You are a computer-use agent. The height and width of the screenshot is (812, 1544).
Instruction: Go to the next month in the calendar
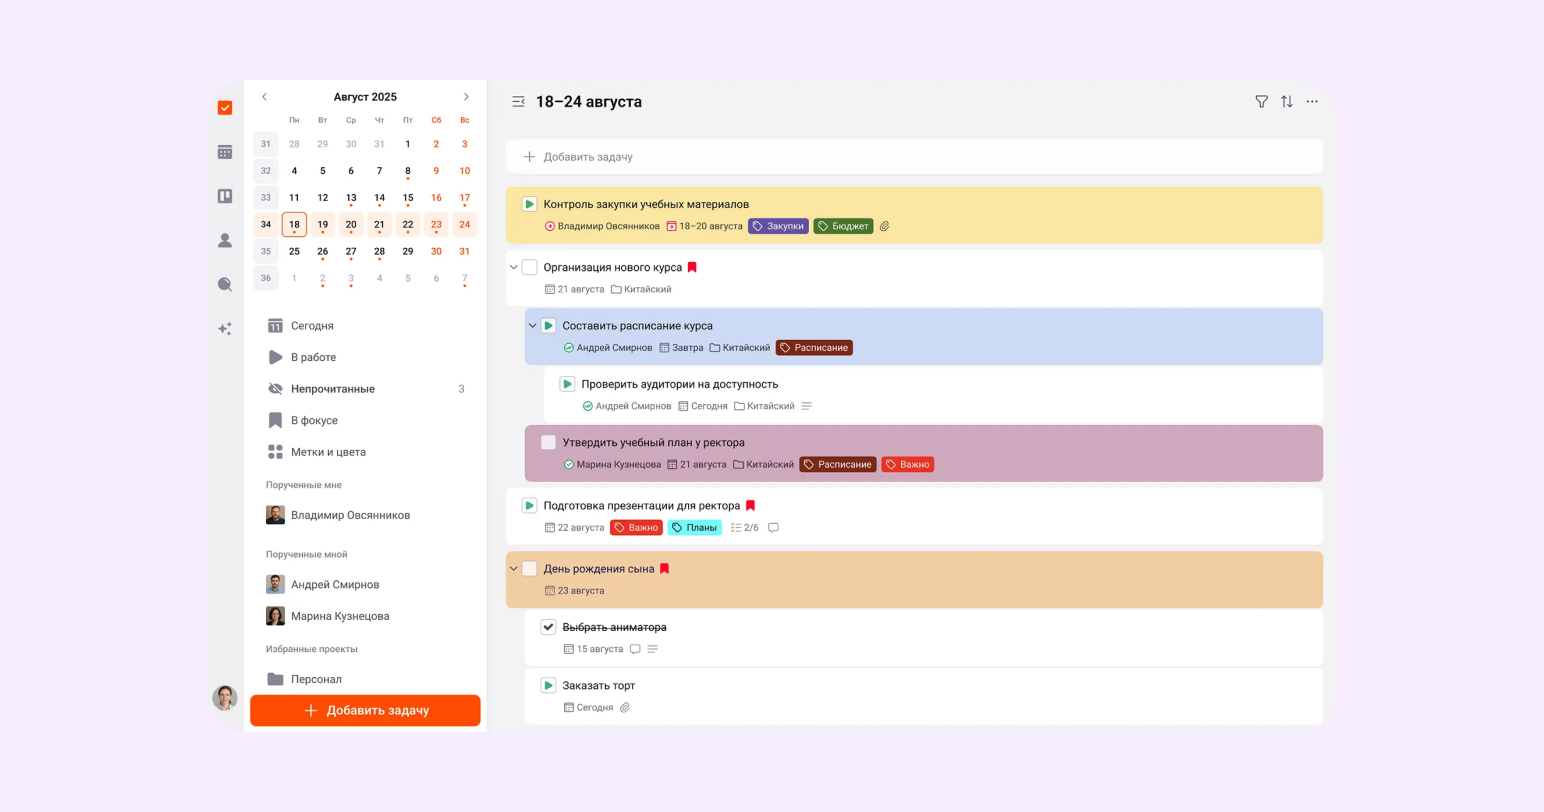[466, 97]
